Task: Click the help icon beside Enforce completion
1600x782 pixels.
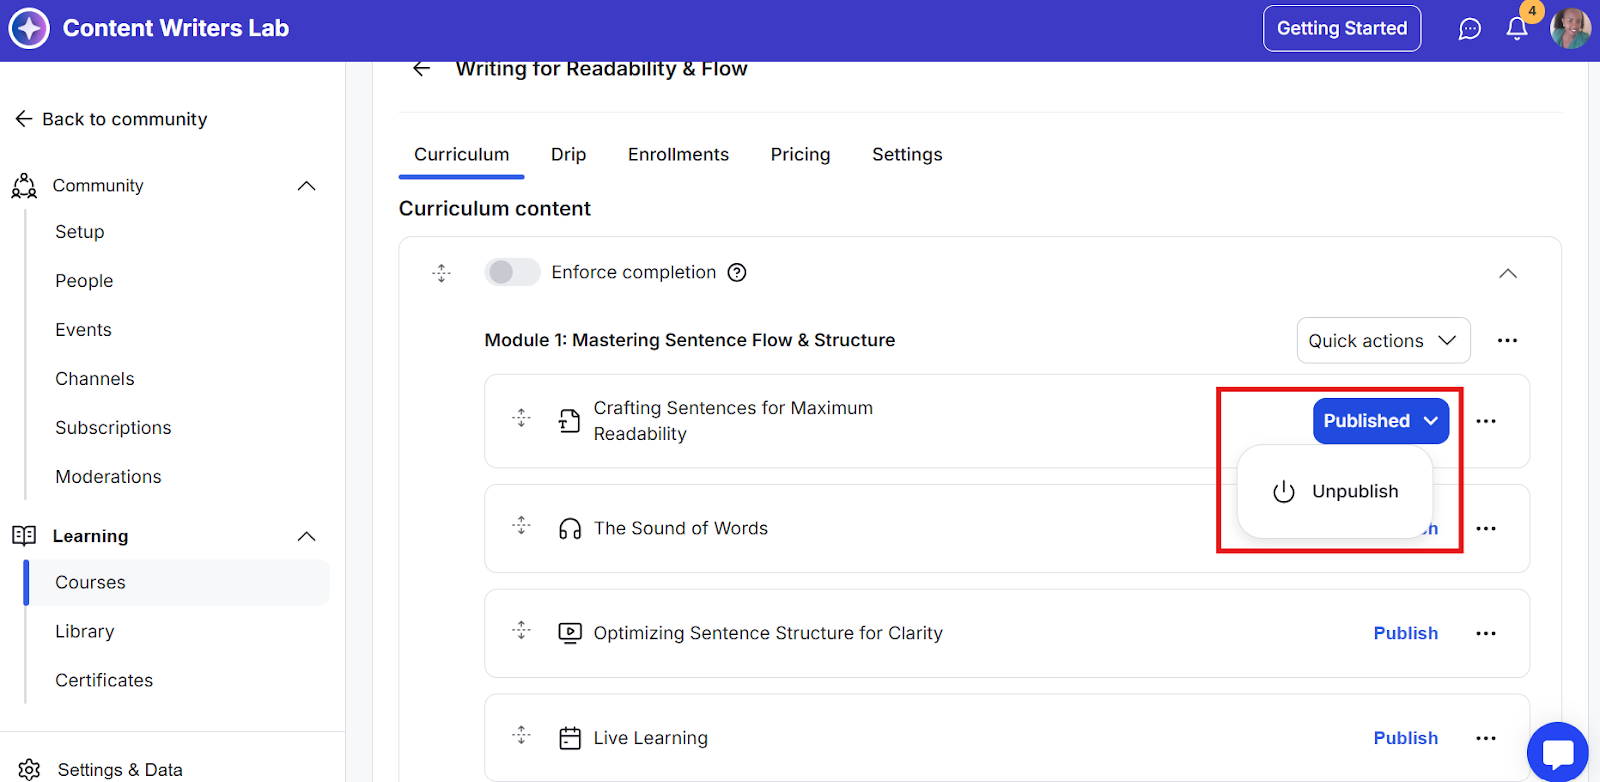Action: tap(737, 273)
